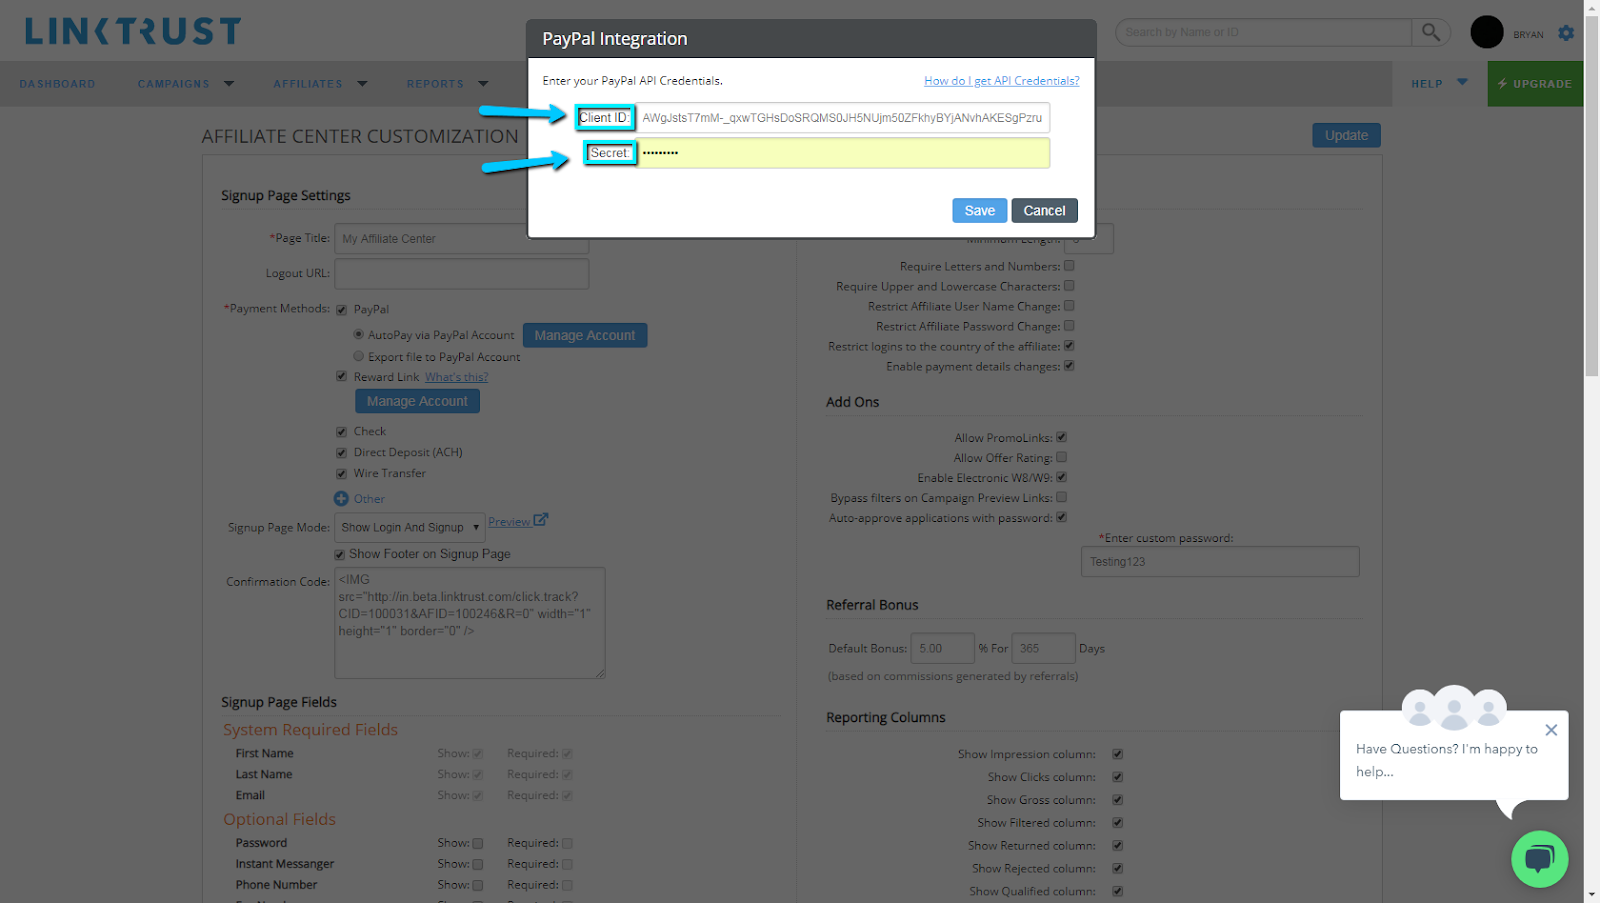Screen dimensions: 1600x903
Task: Focus the Secret password field
Action: [x=843, y=153]
